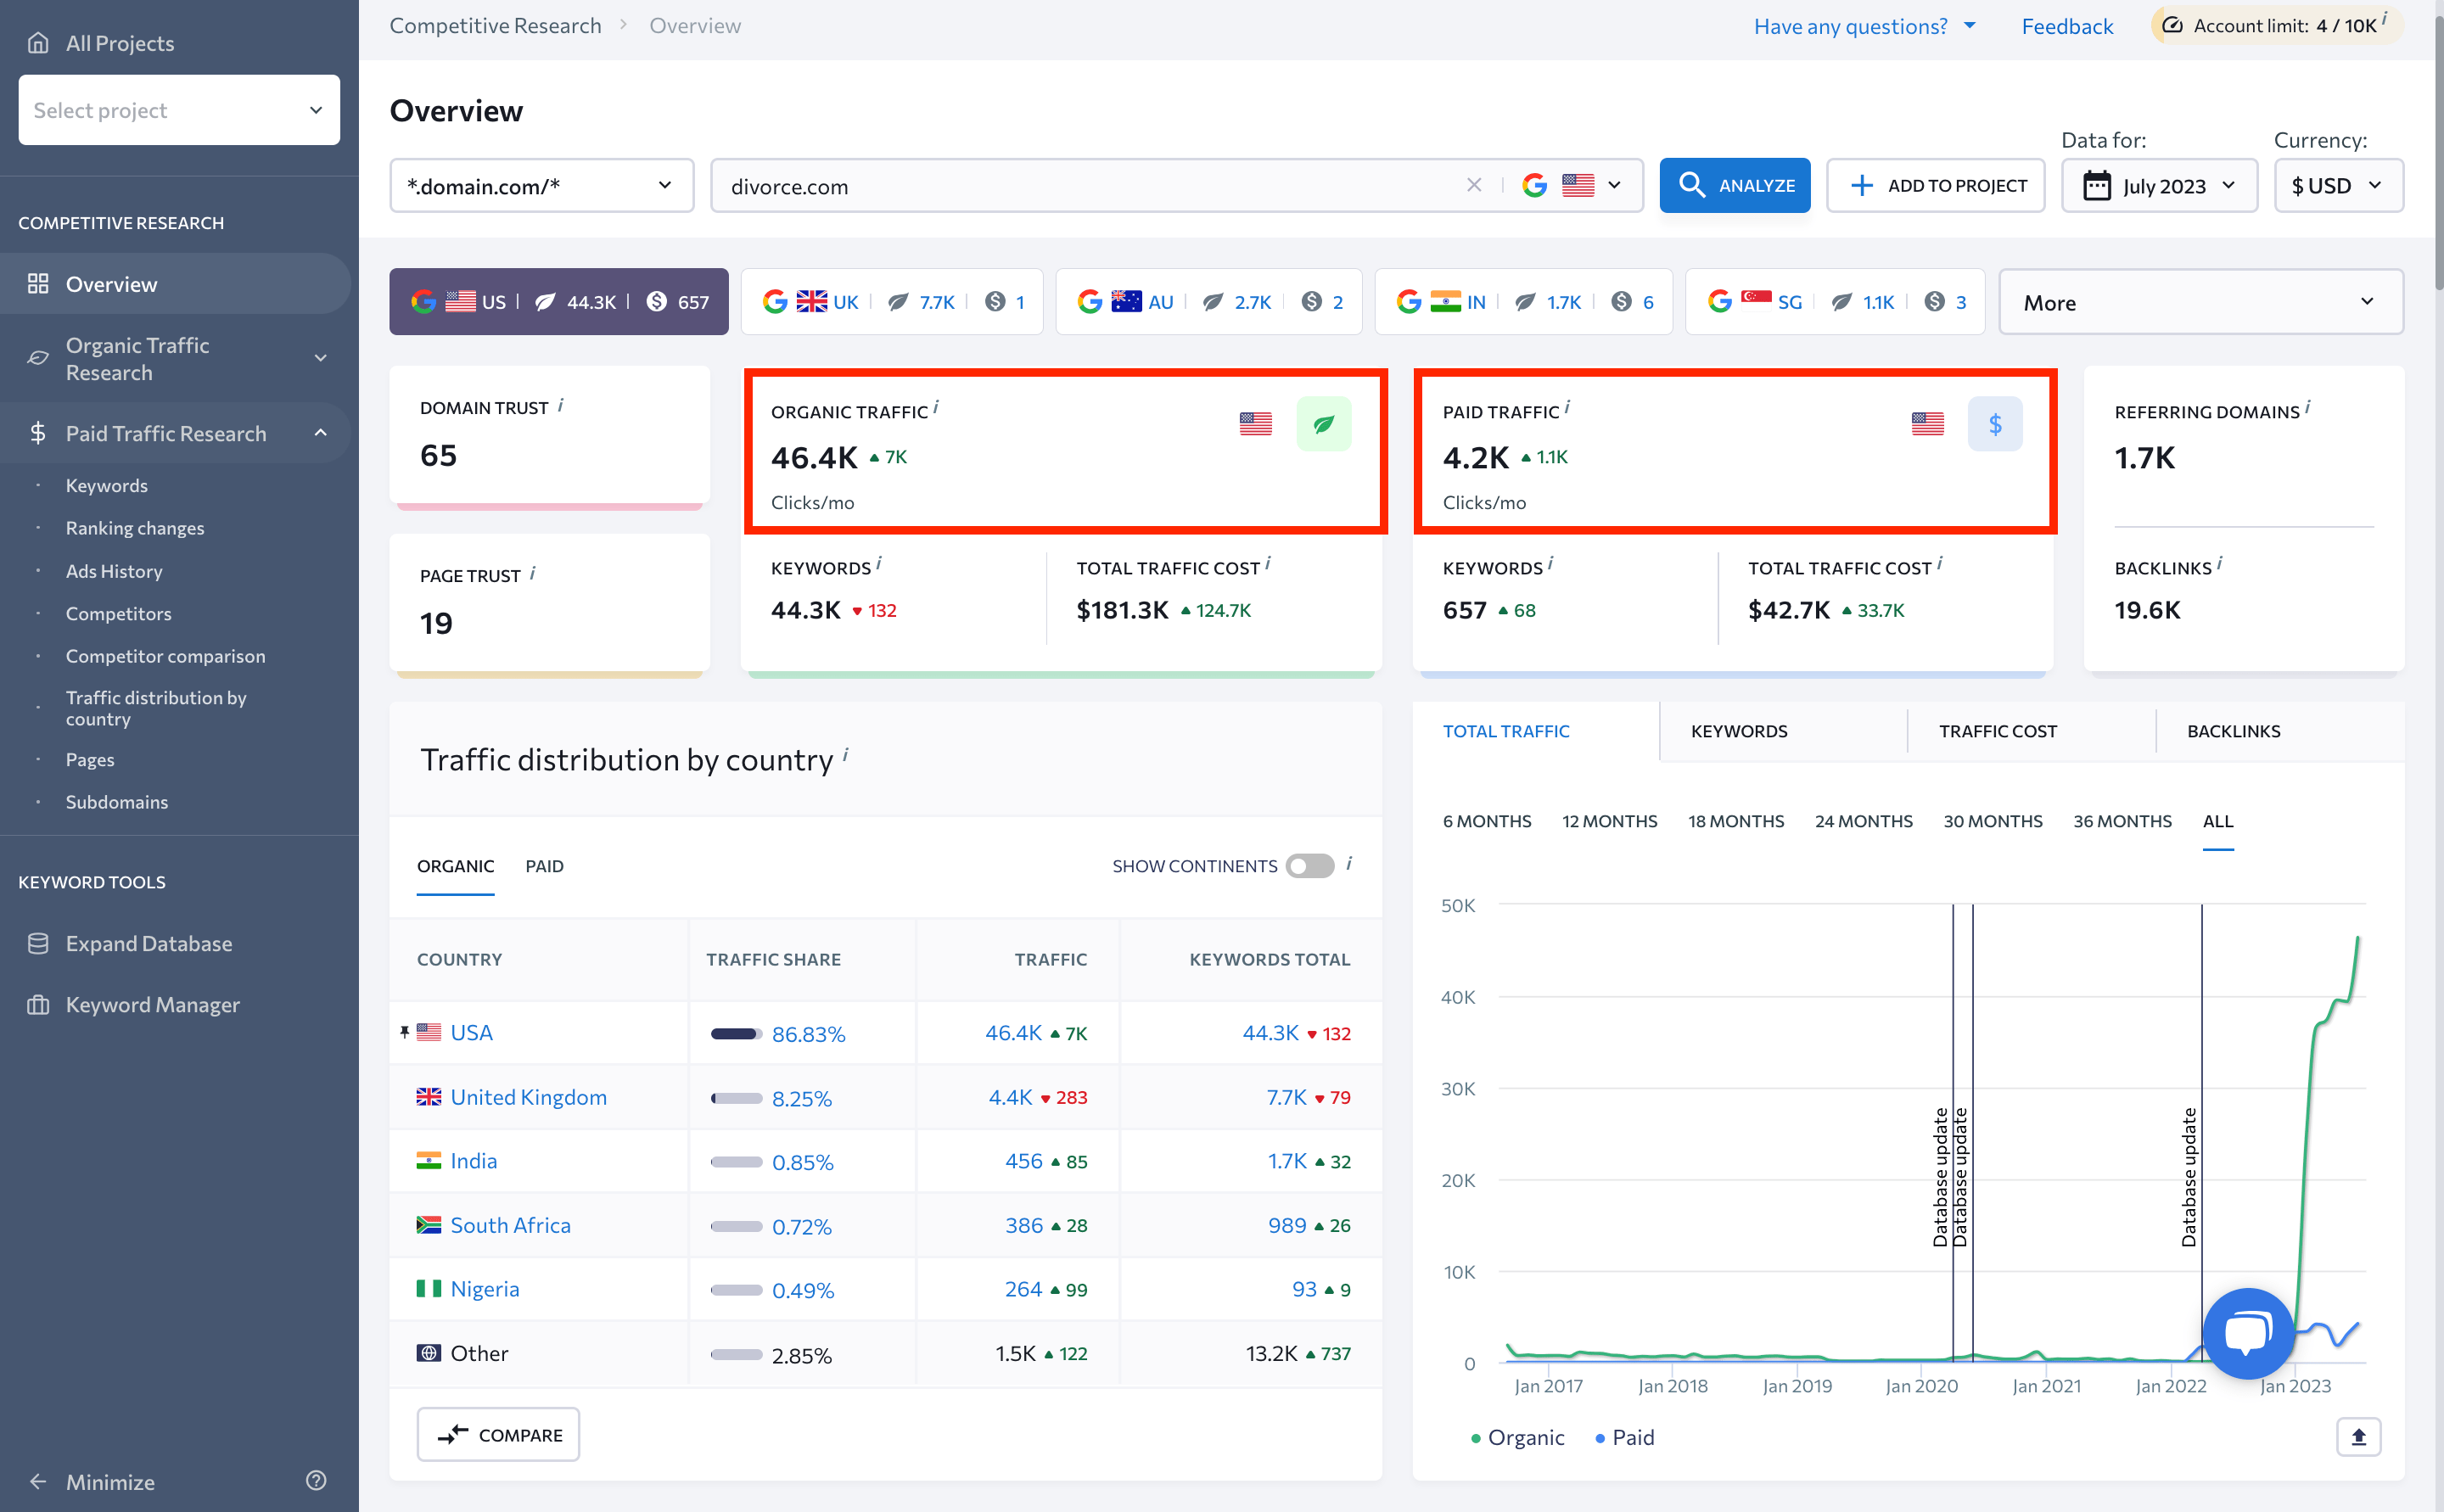Click the dollar paid traffic icon
This screenshot has width=2444, height=1512.
click(1995, 424)
